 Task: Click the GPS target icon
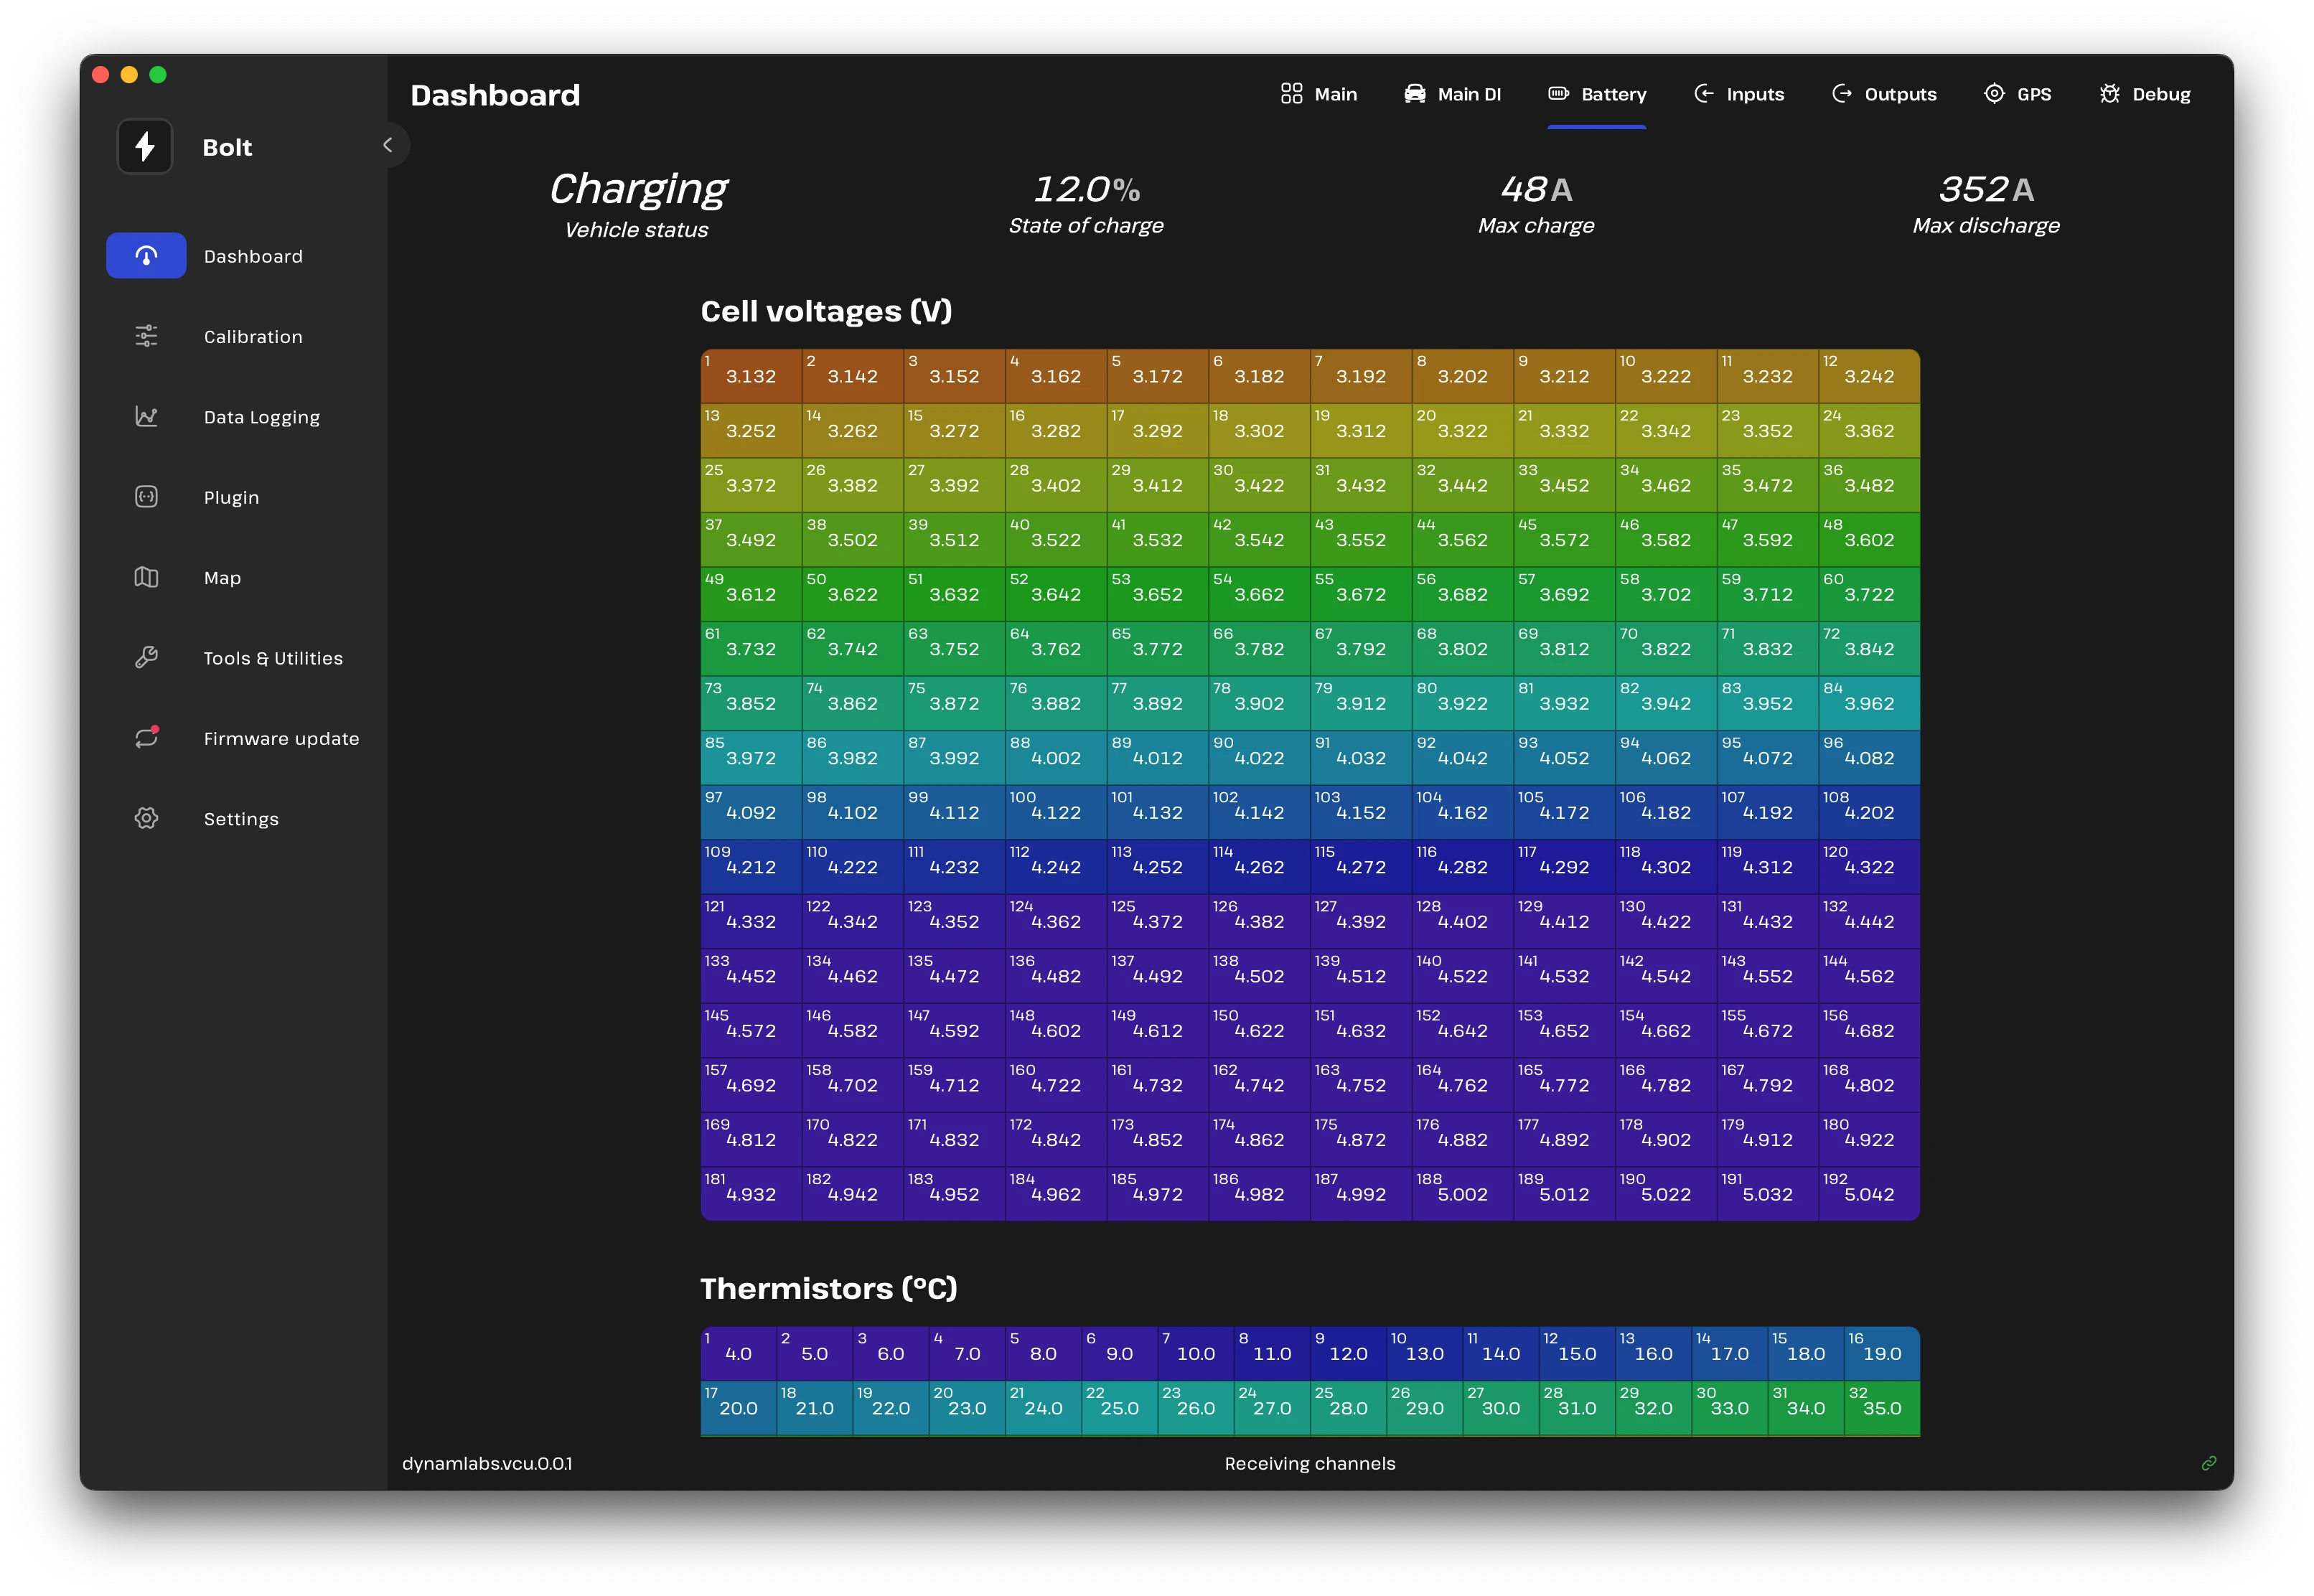1994,94
